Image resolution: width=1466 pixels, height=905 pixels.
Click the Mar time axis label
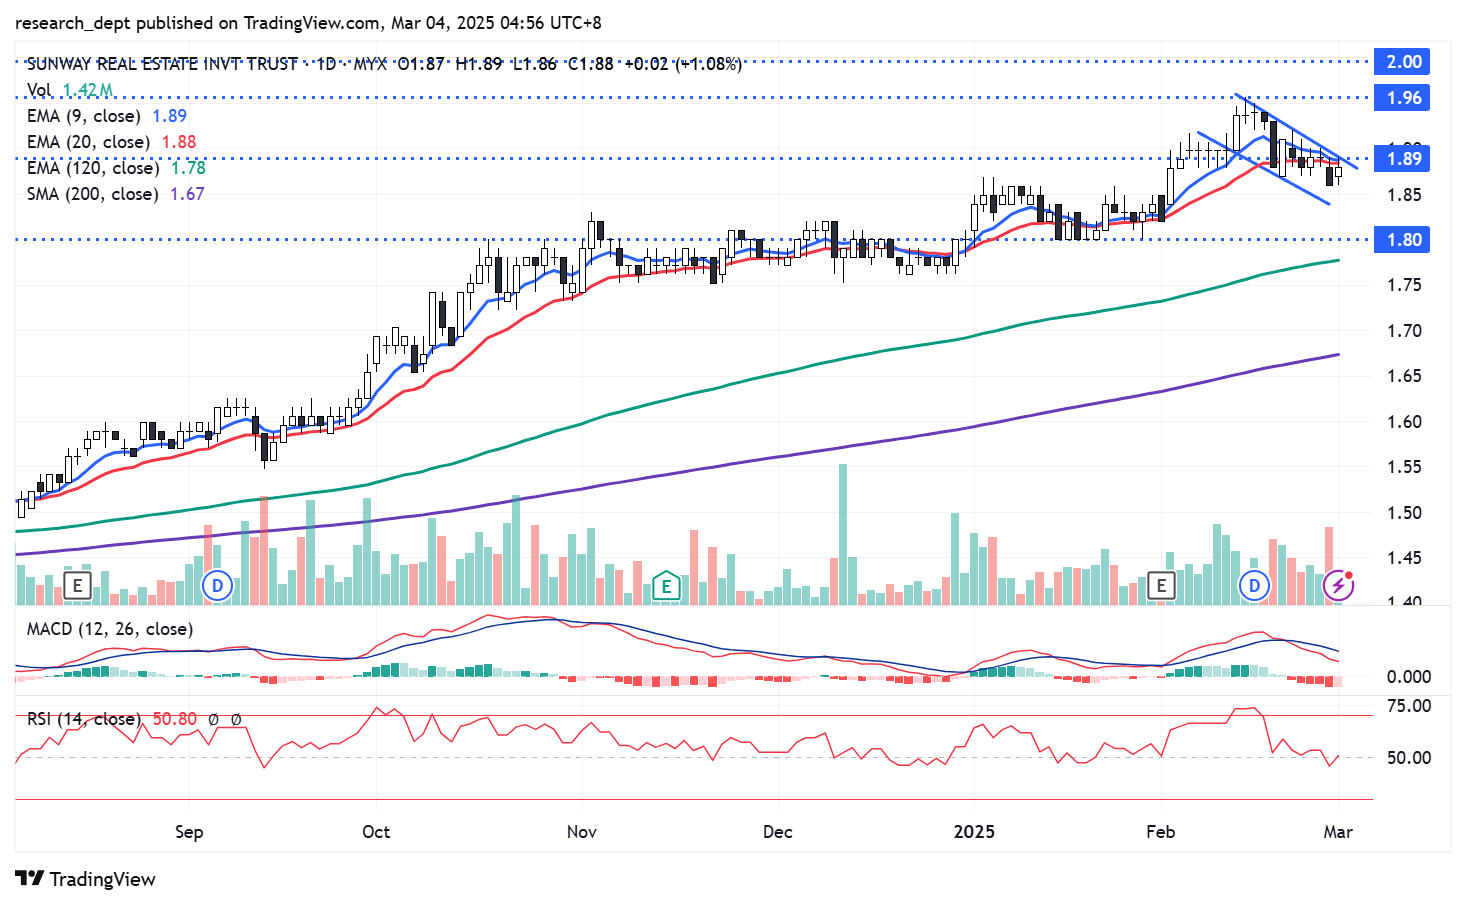coord(1338,832)
